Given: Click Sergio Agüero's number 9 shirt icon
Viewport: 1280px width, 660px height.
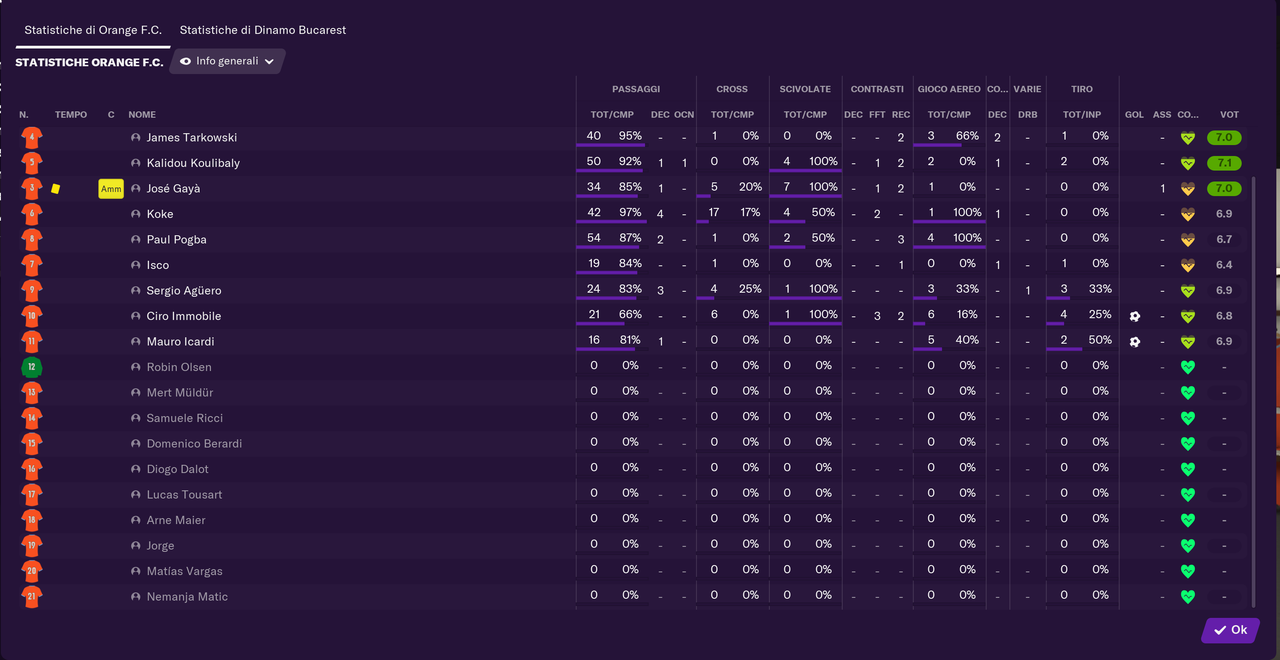Looking at the screenshot, I should [x=32, y=291].
